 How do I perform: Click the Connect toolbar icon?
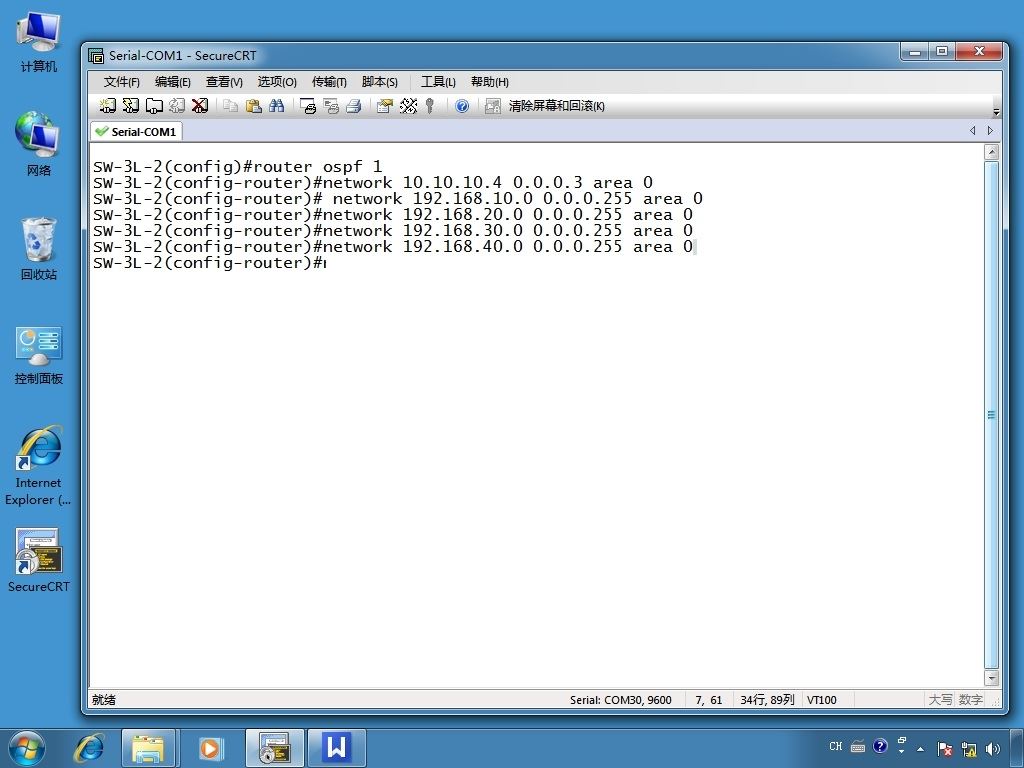[x=108, y=106]
